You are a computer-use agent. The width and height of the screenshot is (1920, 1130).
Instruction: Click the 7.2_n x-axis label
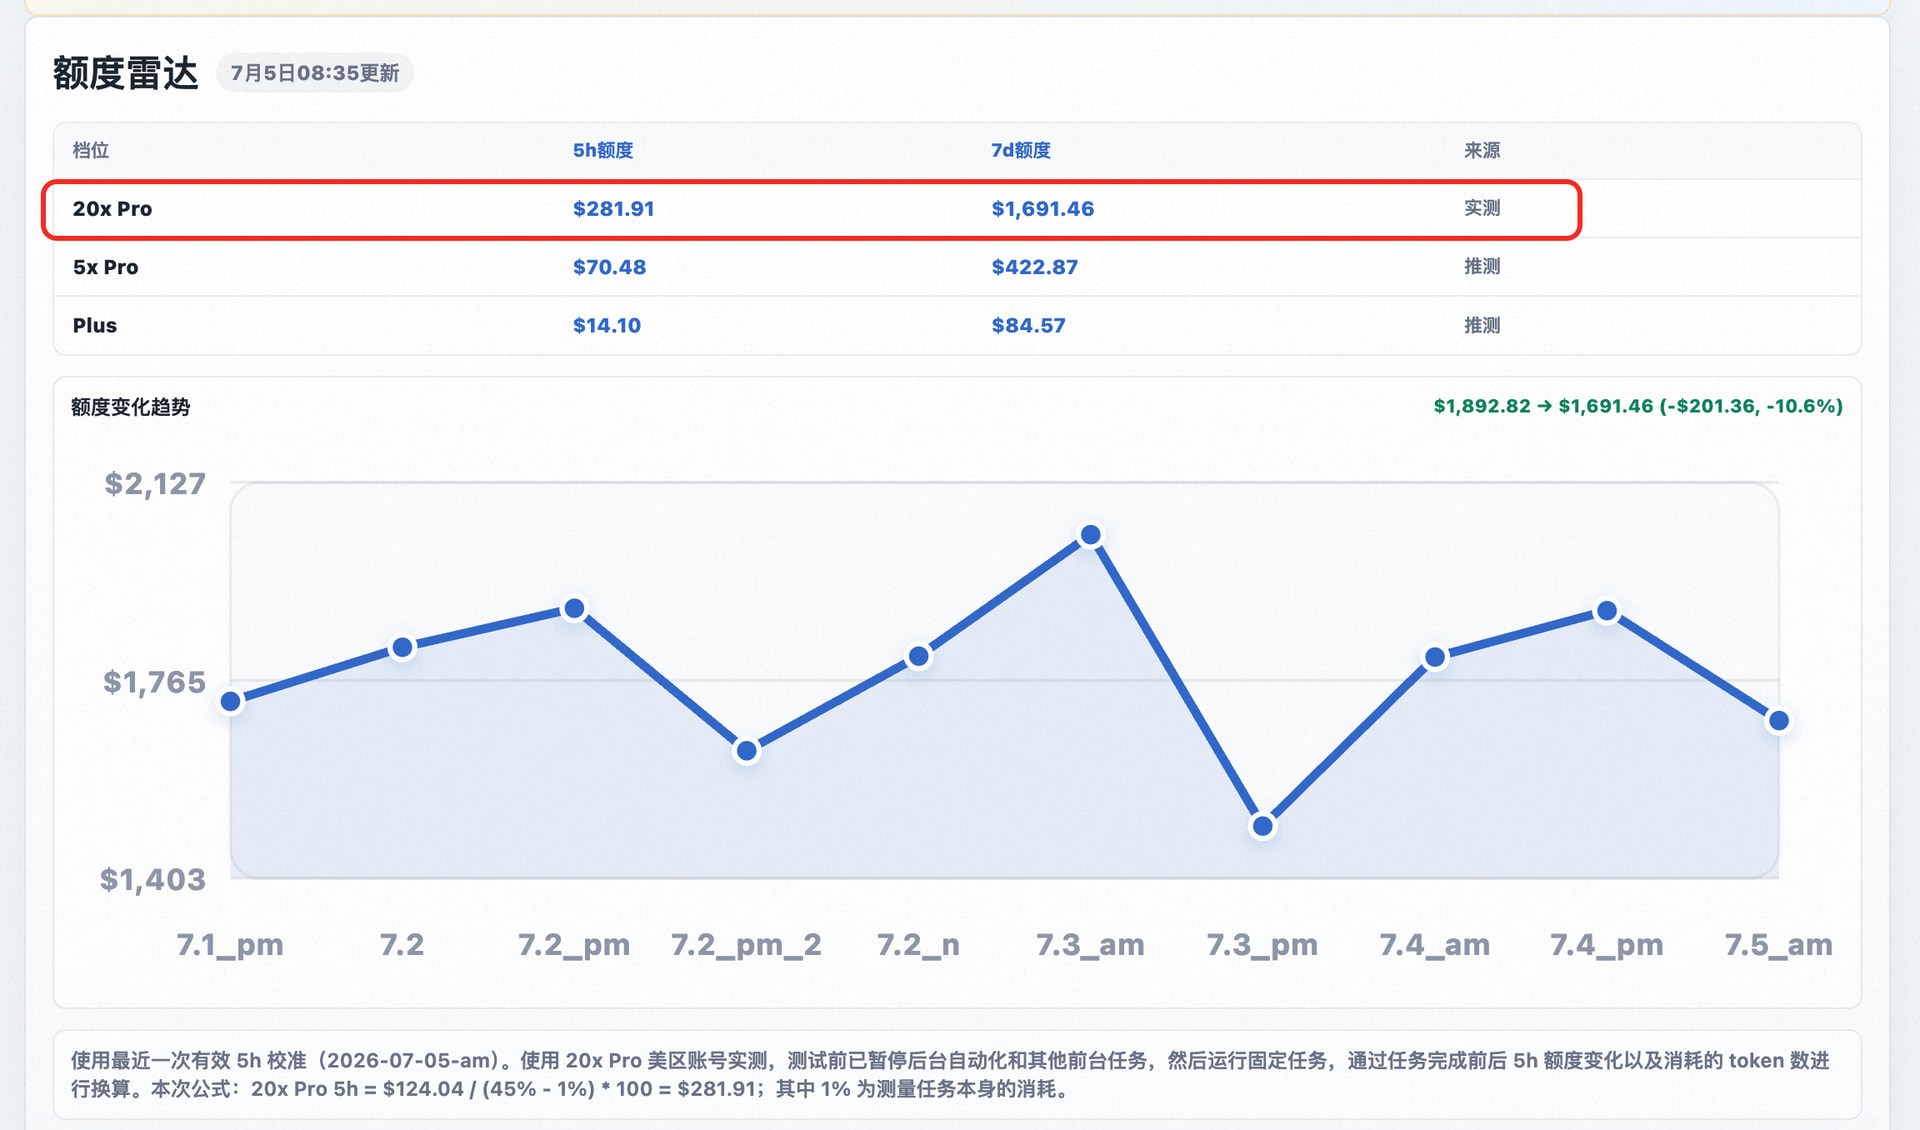(x=918, y=945)
